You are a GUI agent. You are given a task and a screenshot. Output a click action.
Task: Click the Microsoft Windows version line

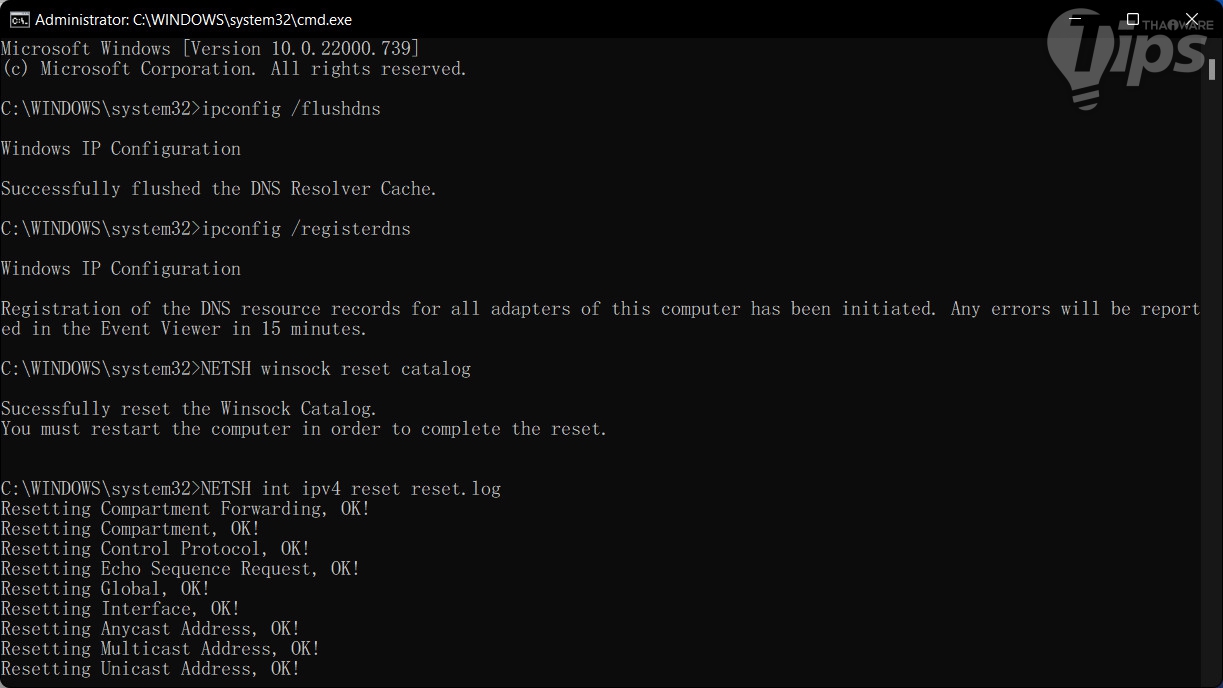pyautogui.click(x=210, y=49)
